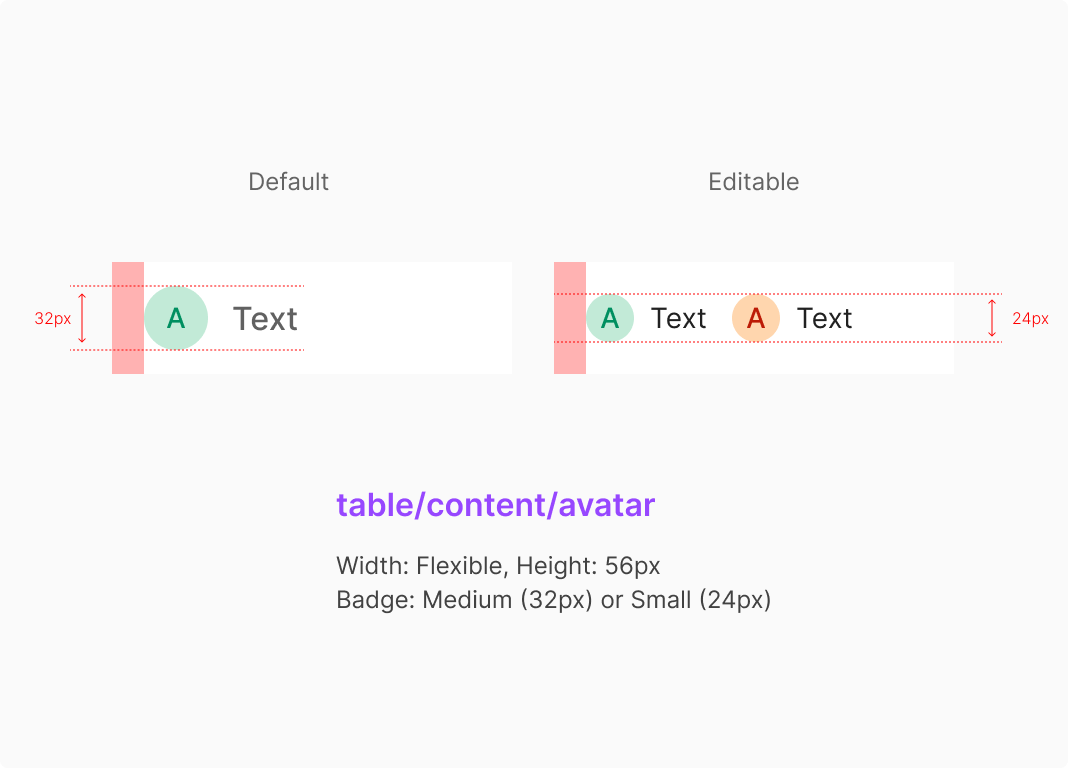The width and height of the screenshot is (1068, 768).
Task: Click "Text" beside the orange avatar
Action: pyautogui.click(x=824, y=318)
